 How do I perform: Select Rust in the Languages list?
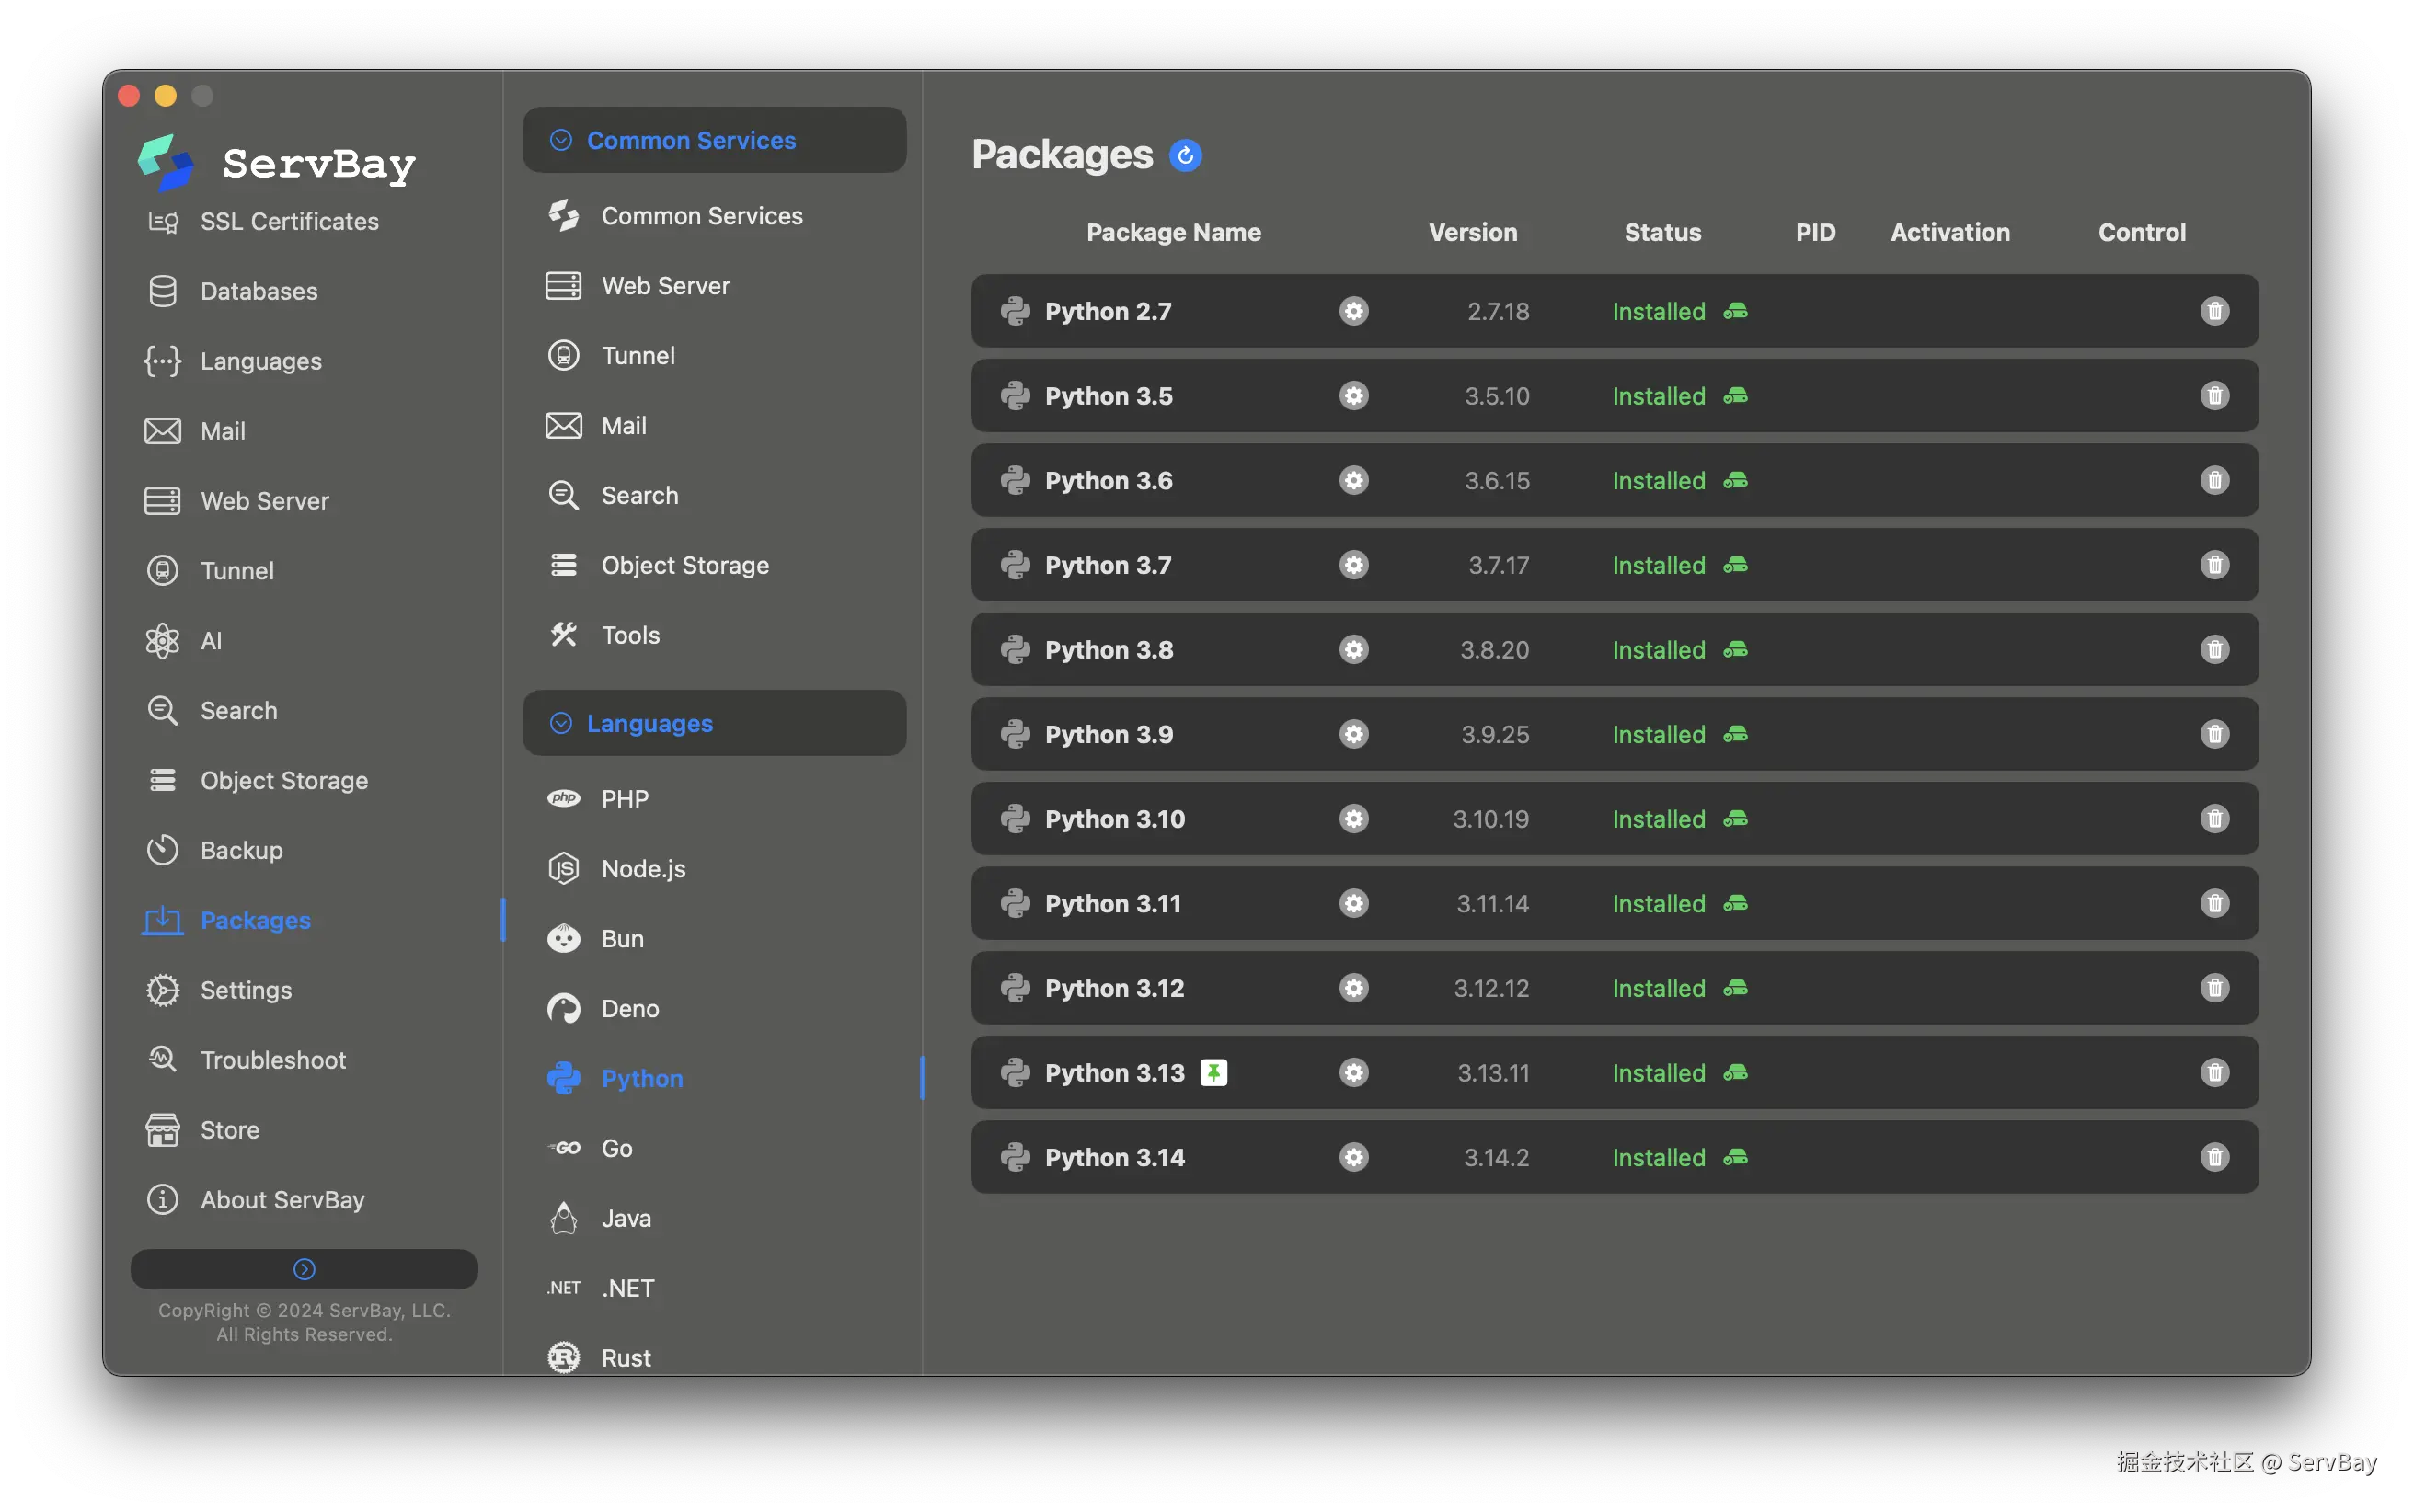coord(626,1357)
